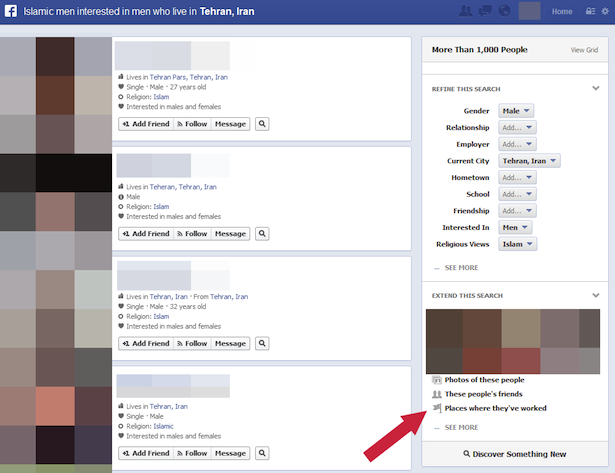615x473 pixels.
Task: Click Discover Something New button
Action: click(x=515, y=454)
